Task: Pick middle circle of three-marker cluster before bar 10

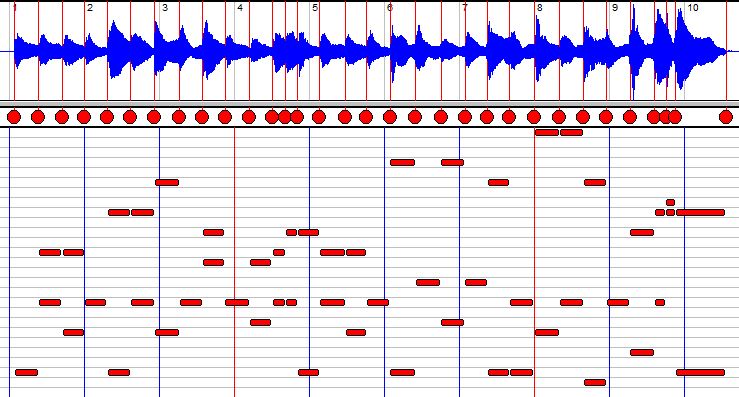Action: tap(665, 116)
